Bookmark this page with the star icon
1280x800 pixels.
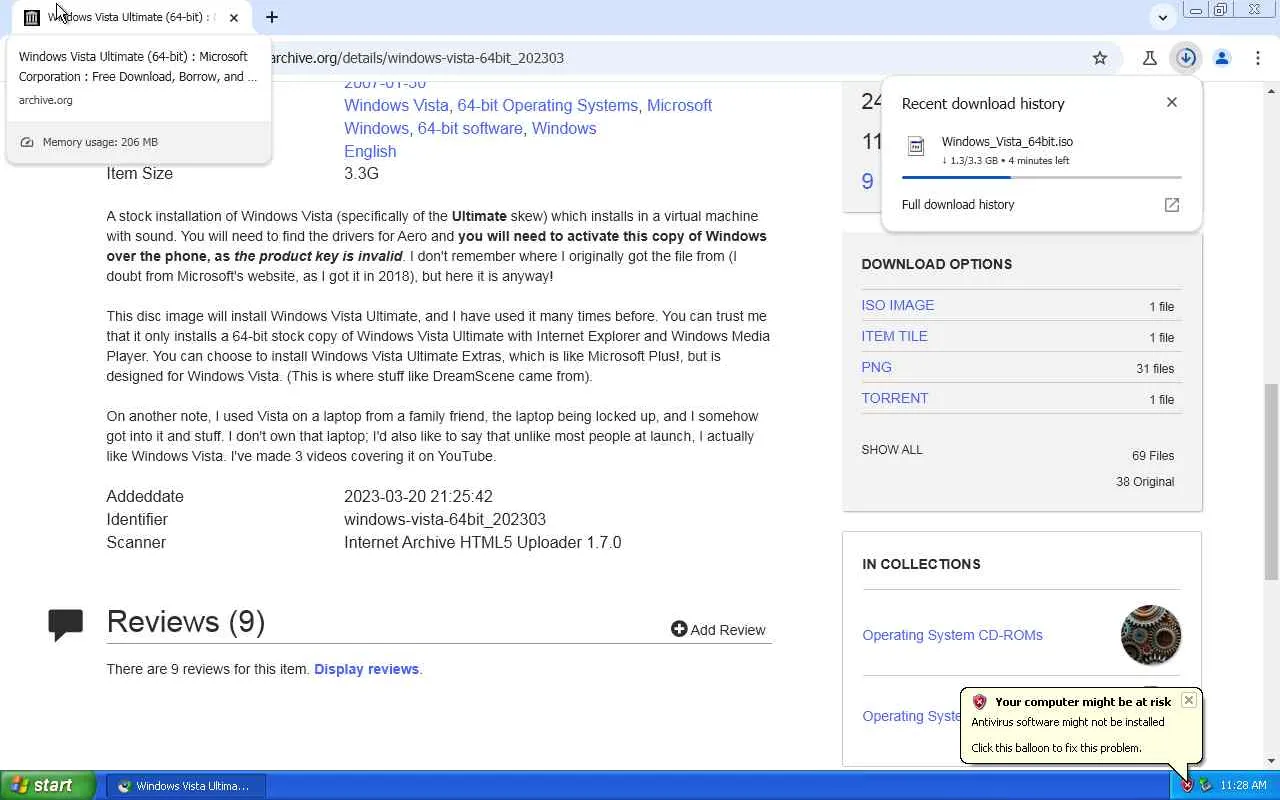[1100, 58]
